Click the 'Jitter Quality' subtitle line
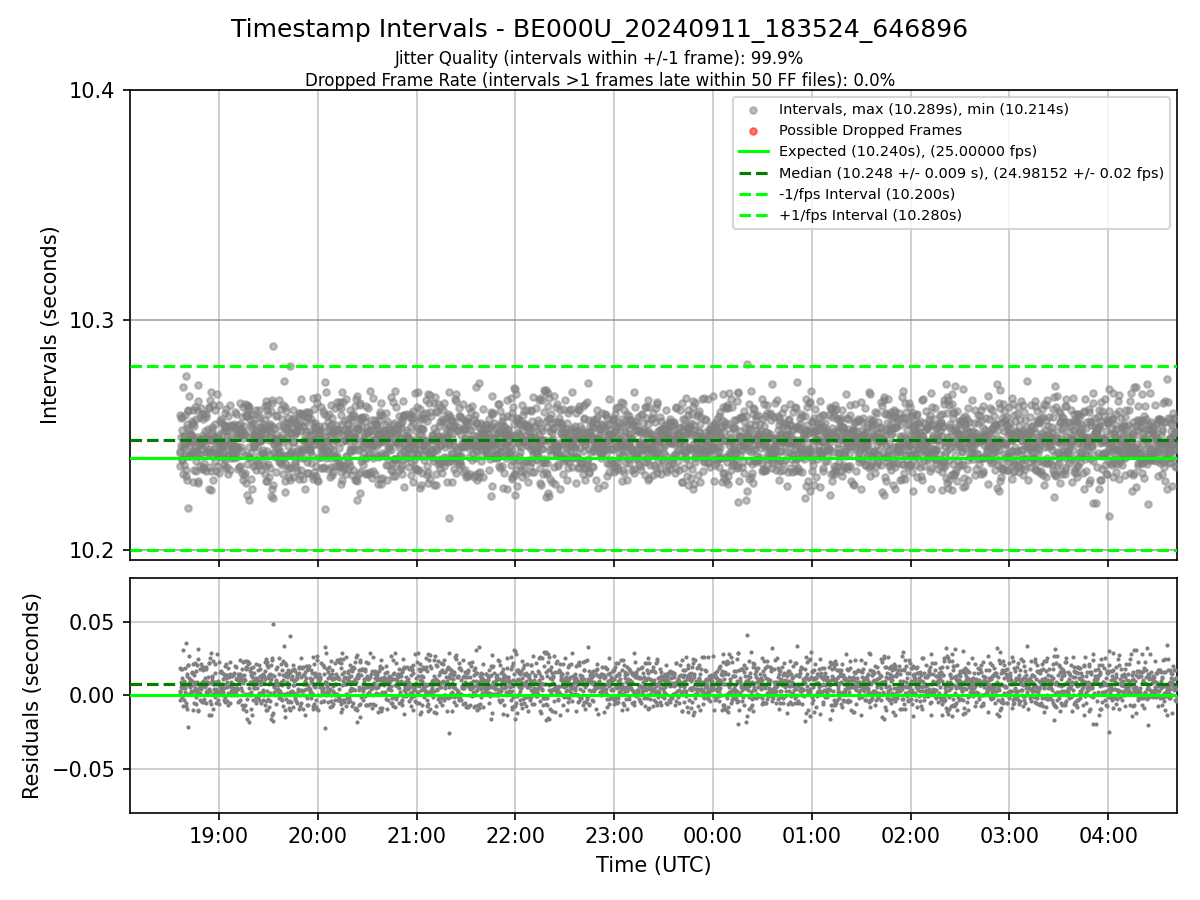This screenshot has width=1200, height=900. [599, 58]
